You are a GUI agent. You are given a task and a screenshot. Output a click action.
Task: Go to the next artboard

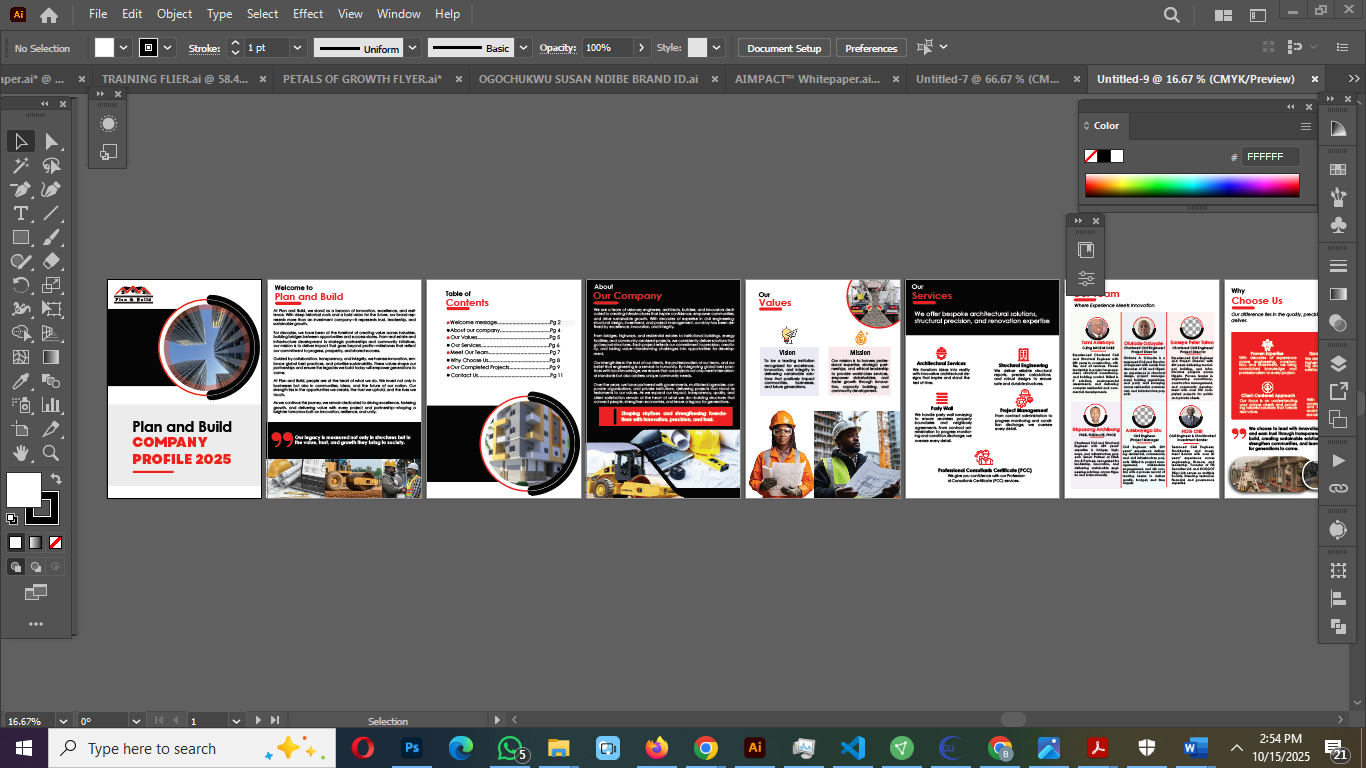(259, 720)
